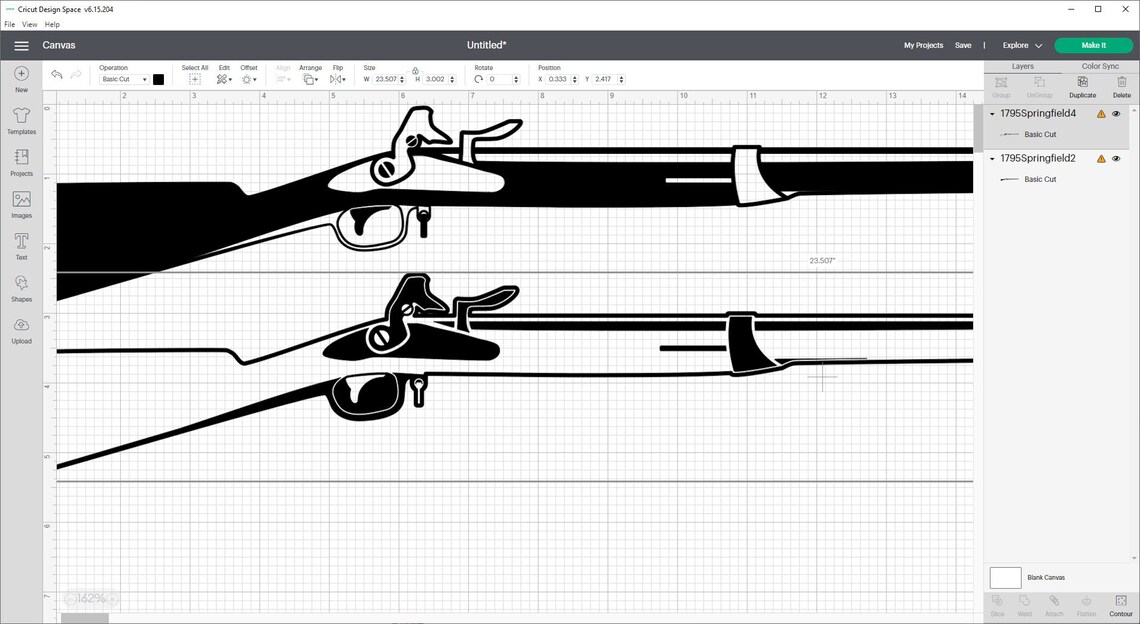1140x624 pixels.
Task: Collapse the 1795Springfield4 layer group
Action: coord(990,113)
